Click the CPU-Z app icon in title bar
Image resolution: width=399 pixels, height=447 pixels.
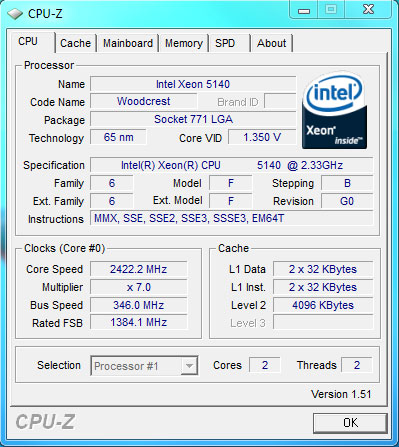click(x=15, y=14)
